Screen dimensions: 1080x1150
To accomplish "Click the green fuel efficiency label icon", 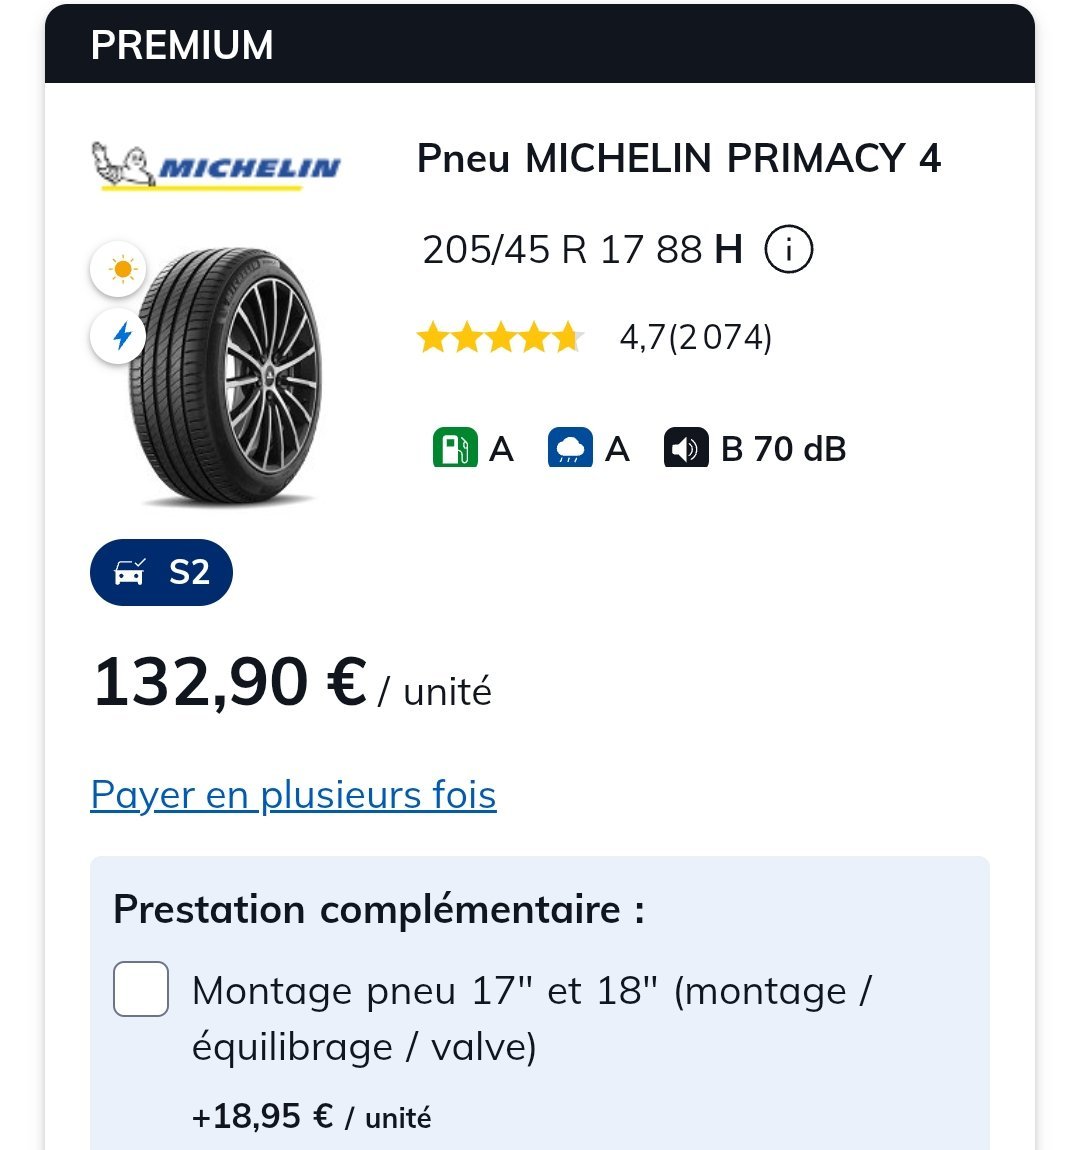I will tap(455, 448).
